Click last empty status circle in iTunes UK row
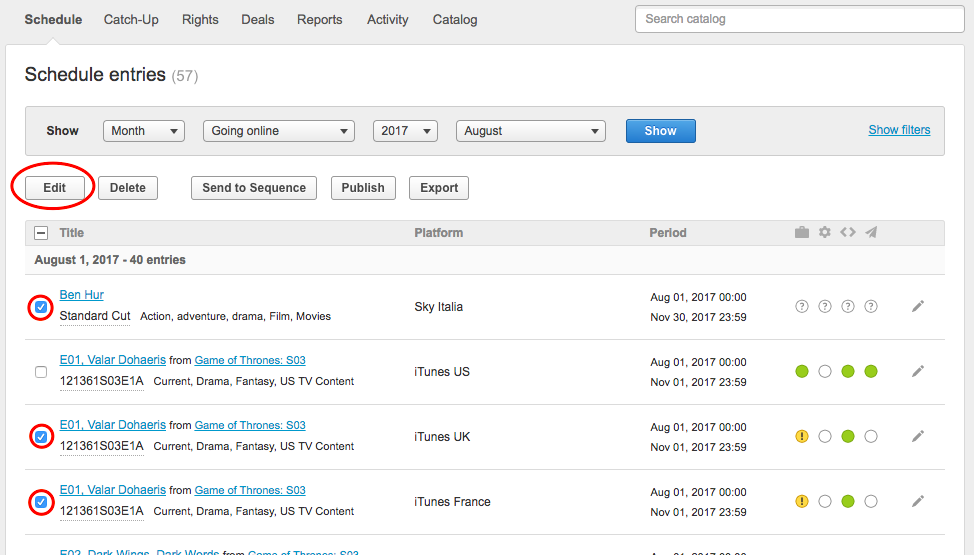 tap(871, 436)
